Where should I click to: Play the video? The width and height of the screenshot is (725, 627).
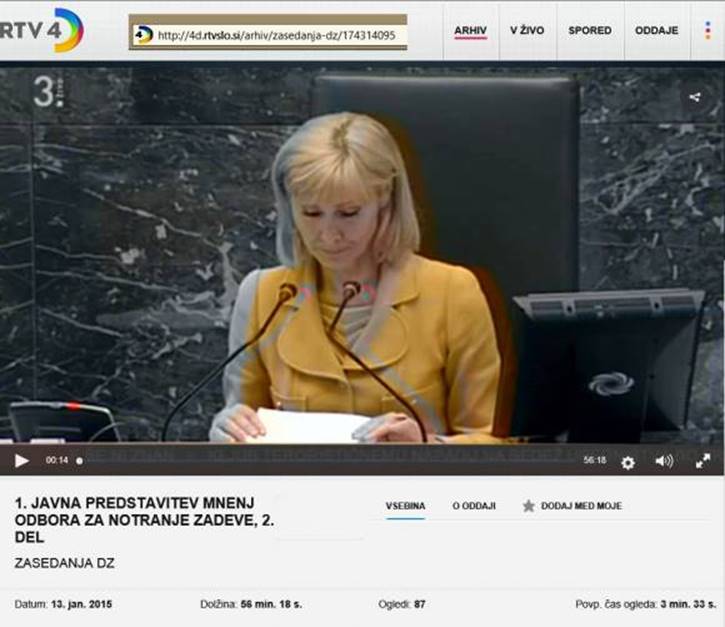click(21, 461)
